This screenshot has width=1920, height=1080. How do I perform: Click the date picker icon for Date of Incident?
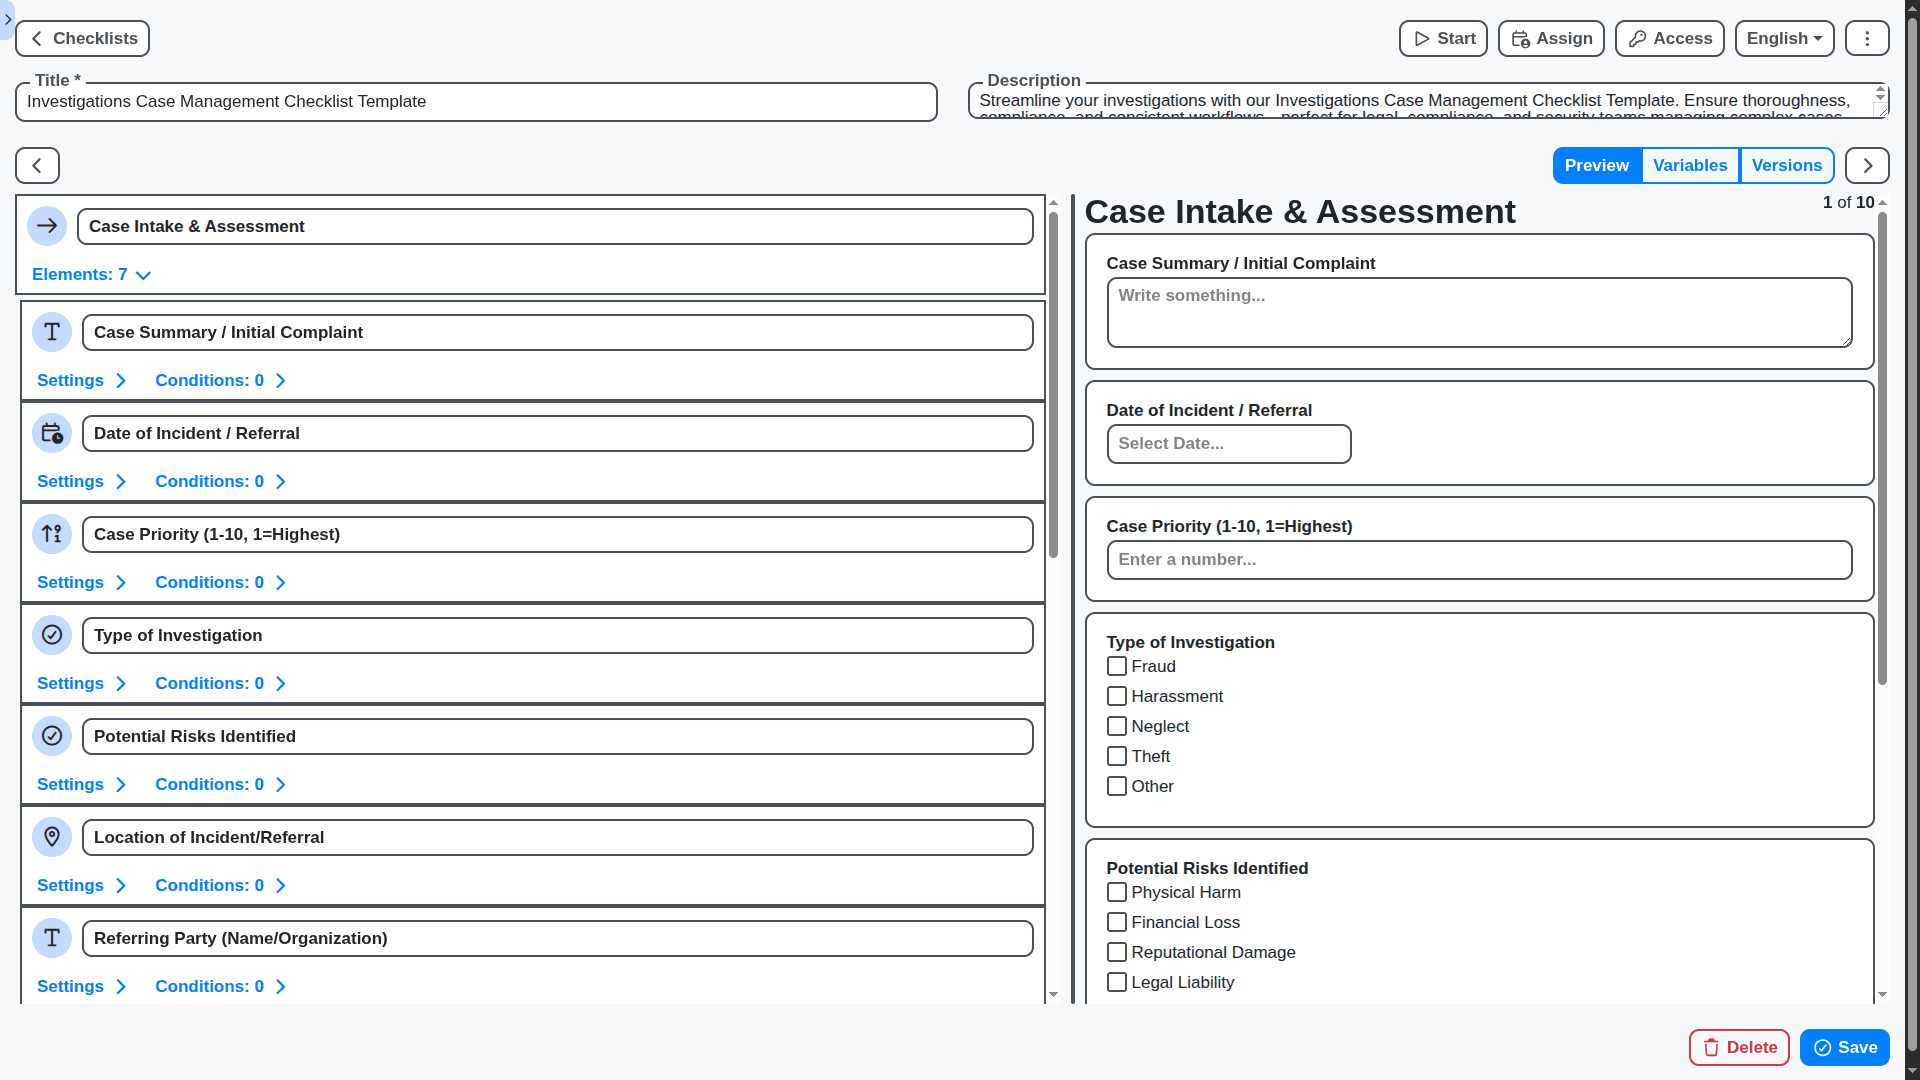[x=51, y=433]
